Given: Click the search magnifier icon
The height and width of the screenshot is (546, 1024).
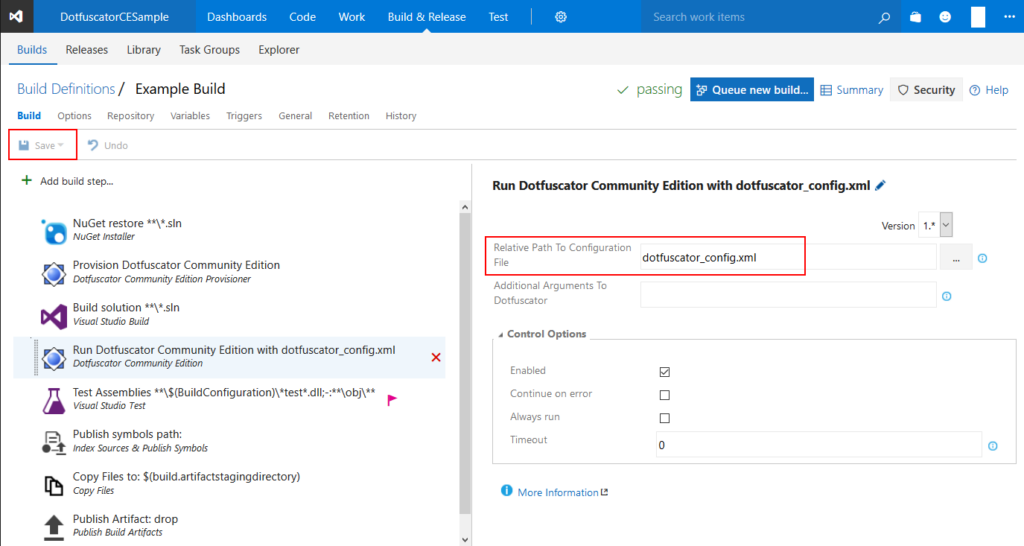Looking at the screenshot, I should click(884, 18).
